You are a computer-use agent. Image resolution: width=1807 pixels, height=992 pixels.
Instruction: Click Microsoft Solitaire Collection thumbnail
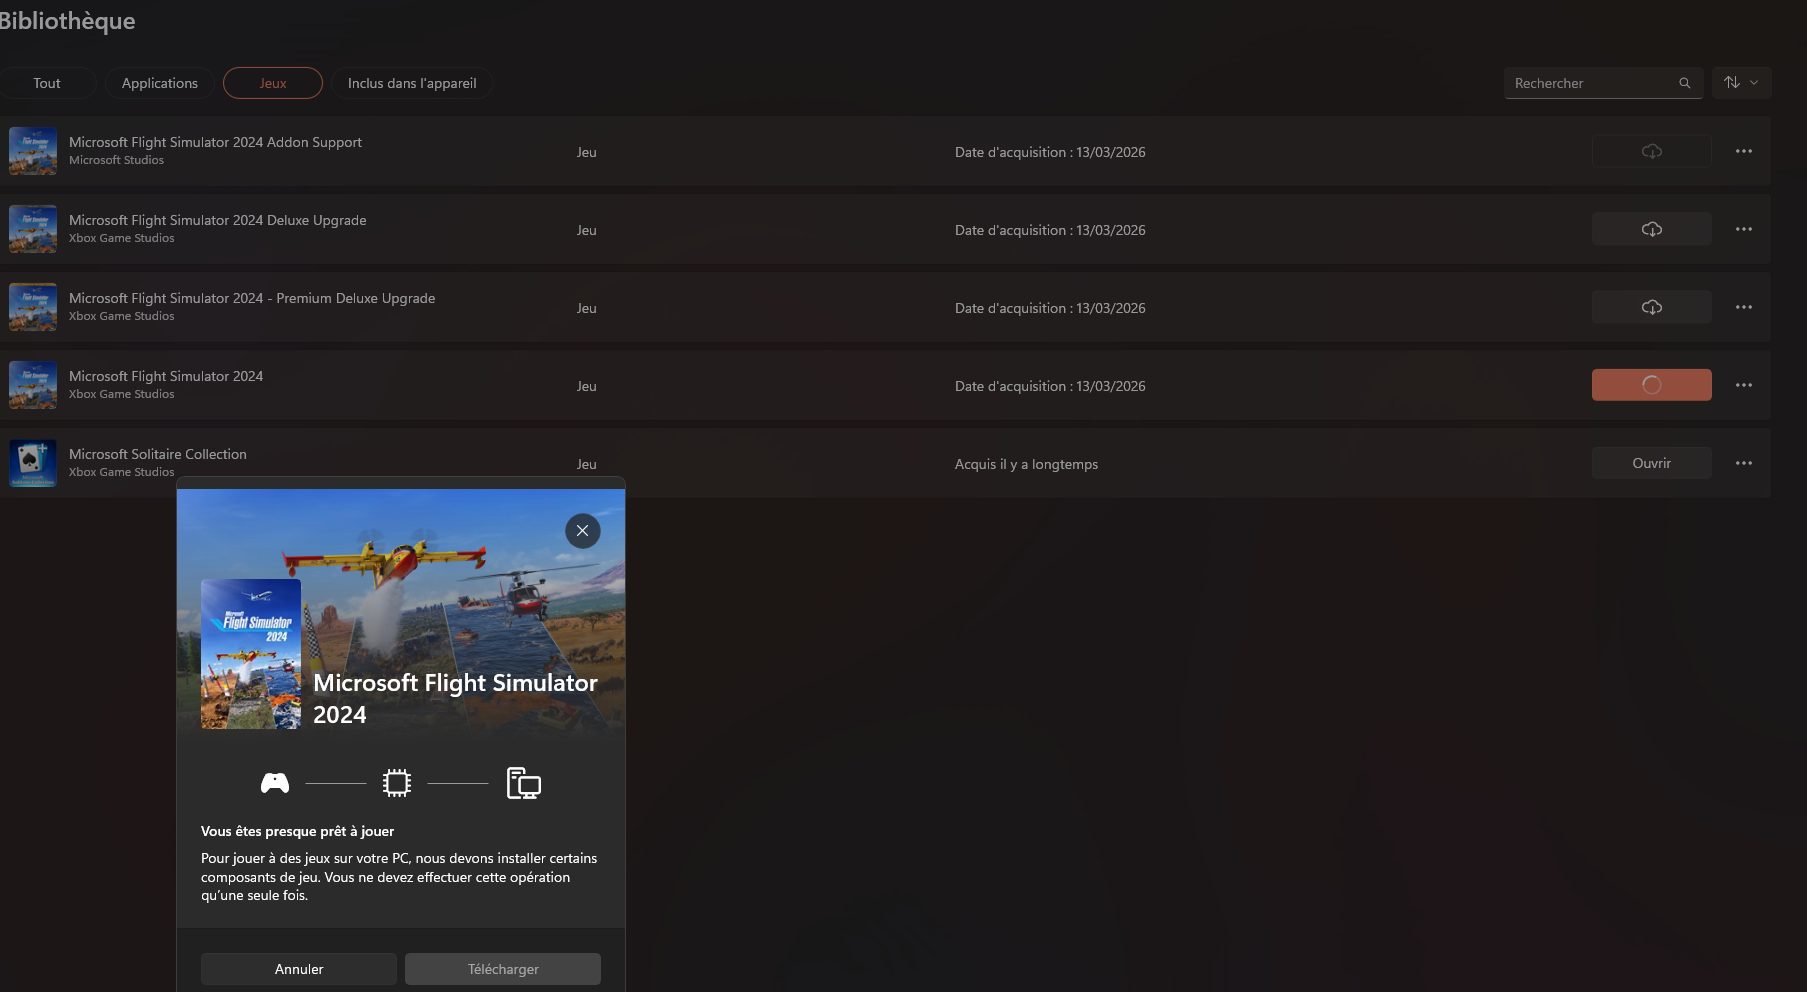(x=33, y=463)
